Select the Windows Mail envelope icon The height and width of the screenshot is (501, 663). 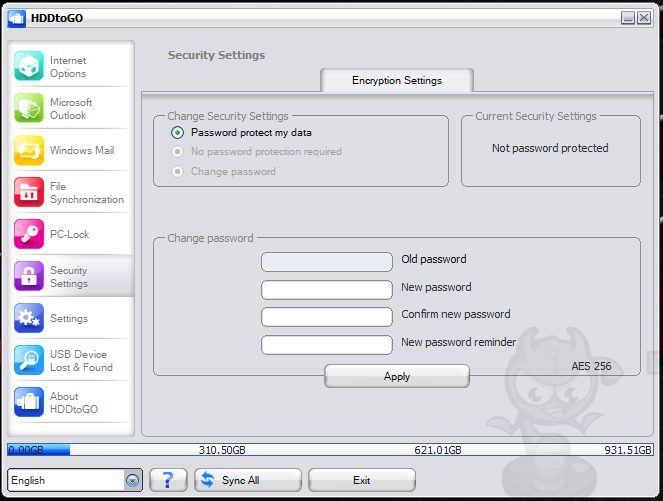(29, 150)
